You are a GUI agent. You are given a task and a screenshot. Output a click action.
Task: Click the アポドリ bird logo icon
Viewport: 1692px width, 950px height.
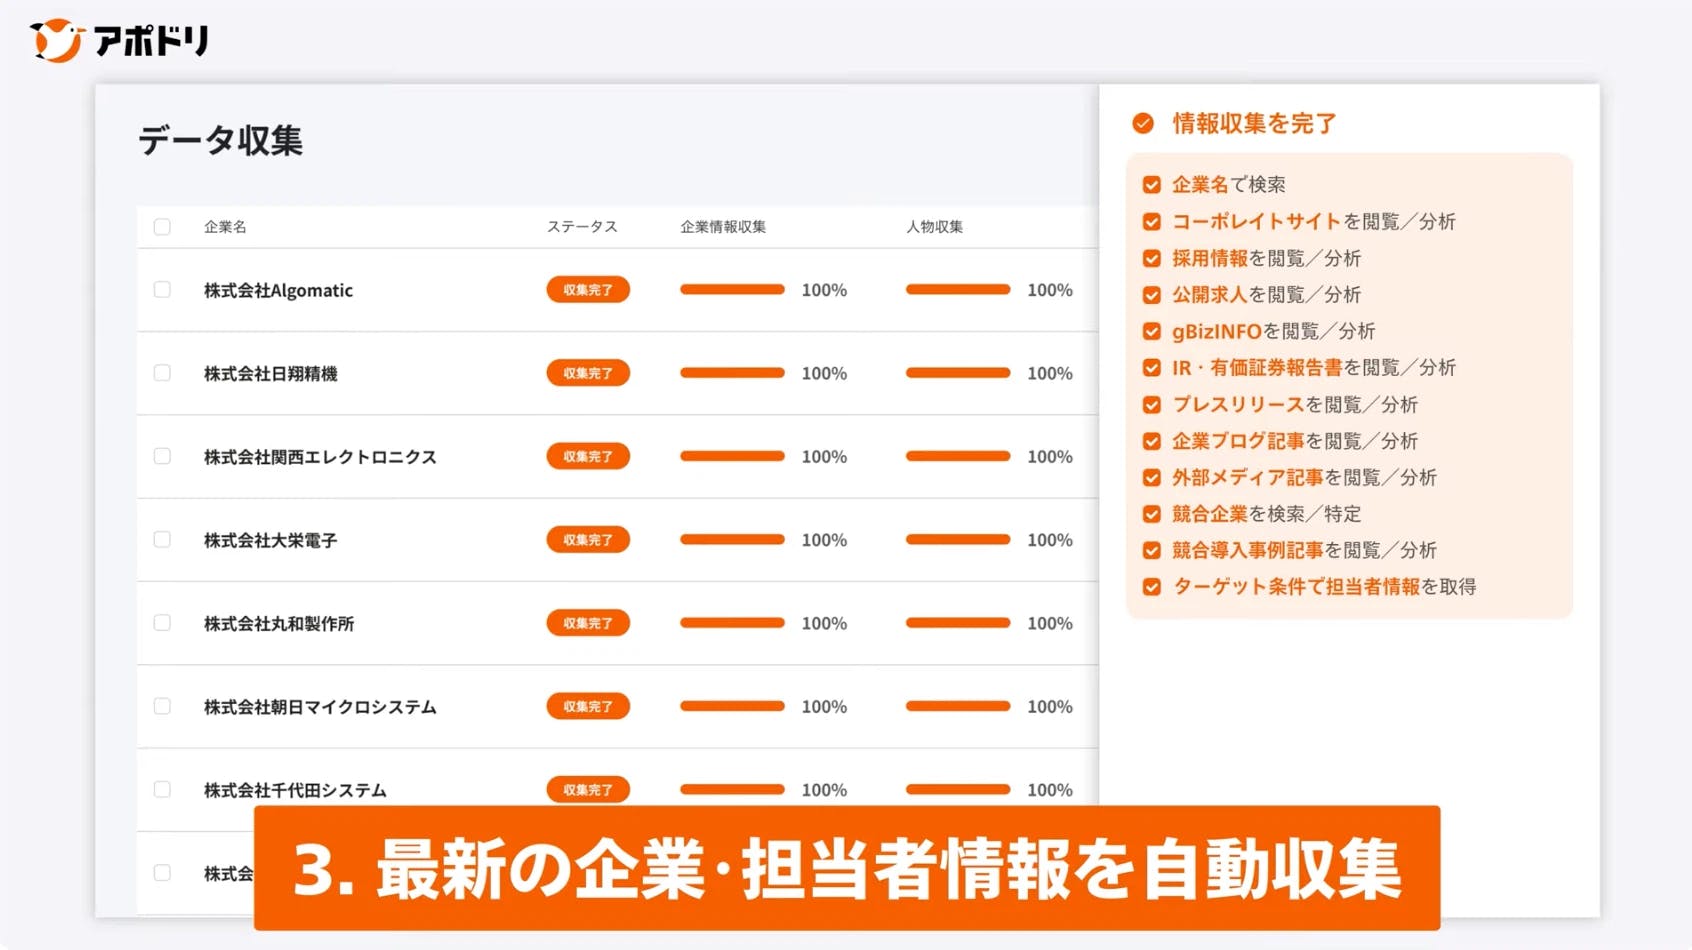(x=56, y=41)
